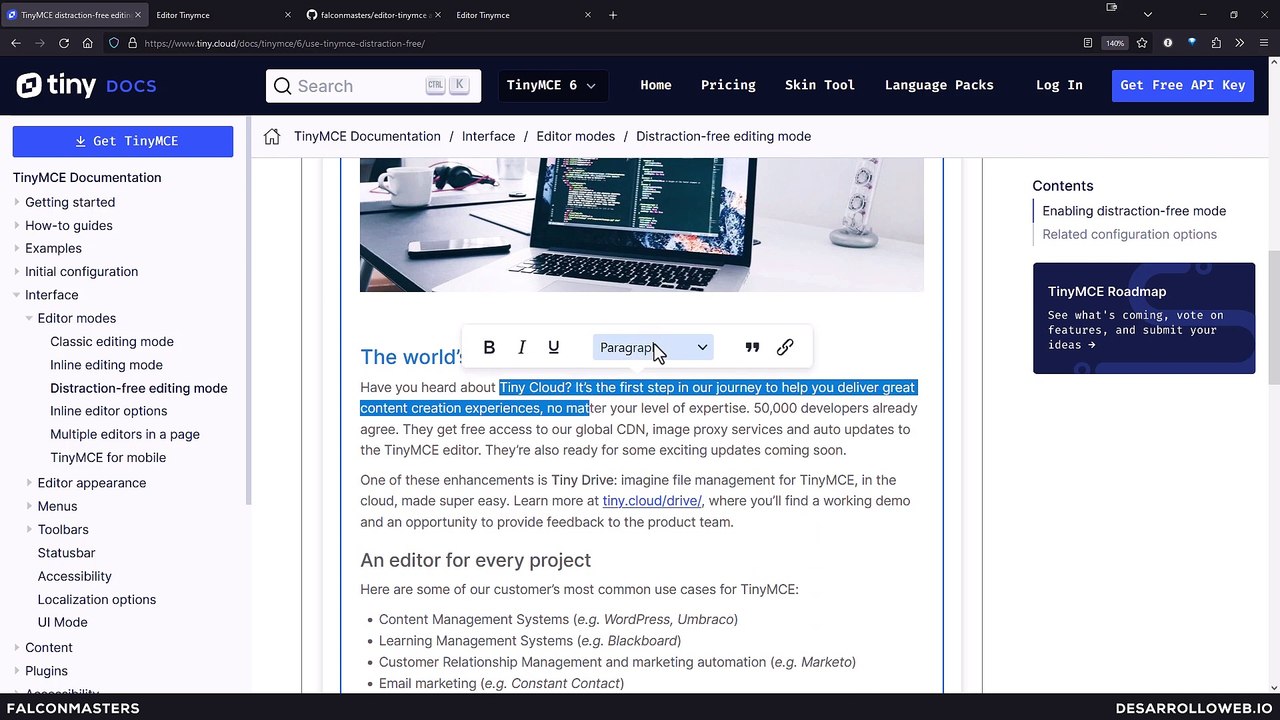Open Localization options sidebar page
This screenshot has width=1280, height=720.
pos(97,599)
